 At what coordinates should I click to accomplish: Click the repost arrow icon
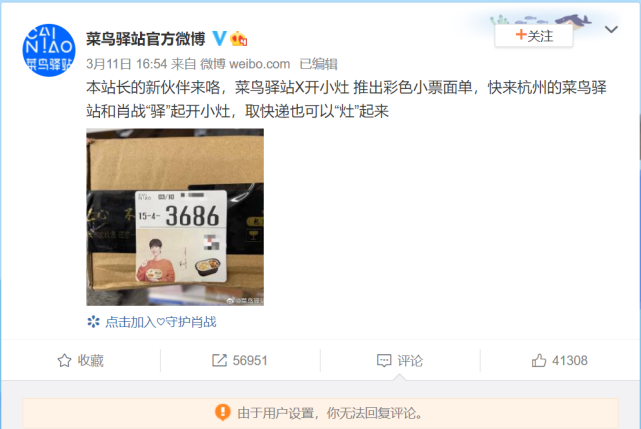tap(220, 360)
